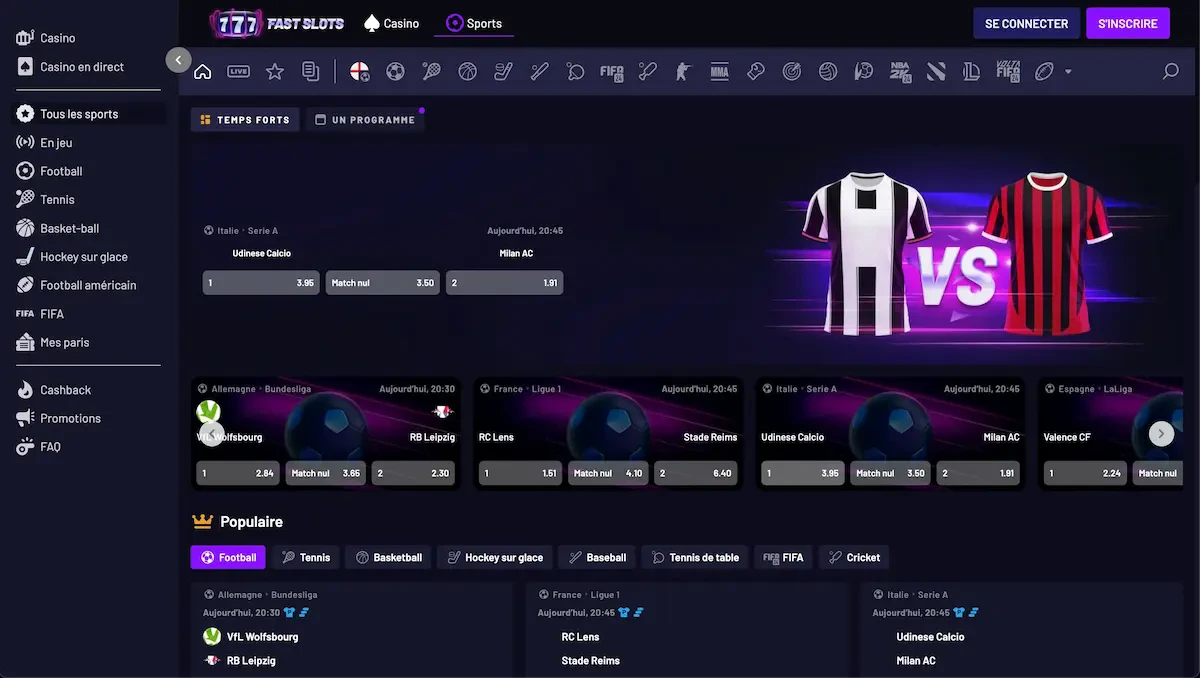This screenshot has height=678, width=1200.
Task: Select the MMA icon in toolbar
Action: [719, 72]
